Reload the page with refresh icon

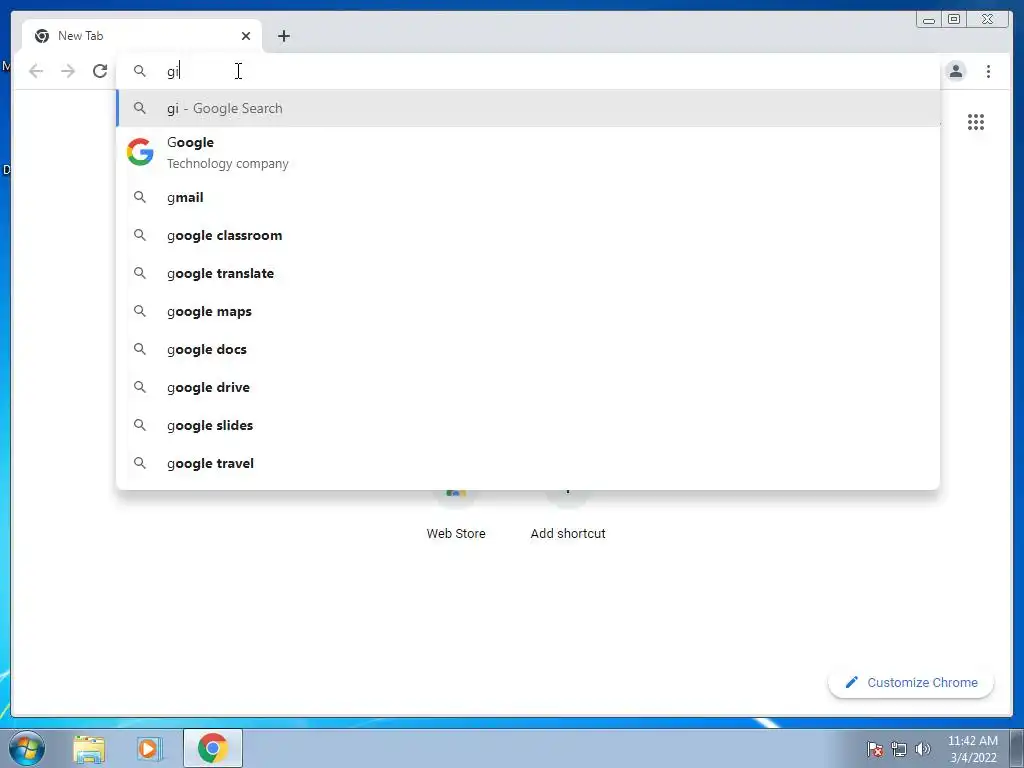click(100, 71)
